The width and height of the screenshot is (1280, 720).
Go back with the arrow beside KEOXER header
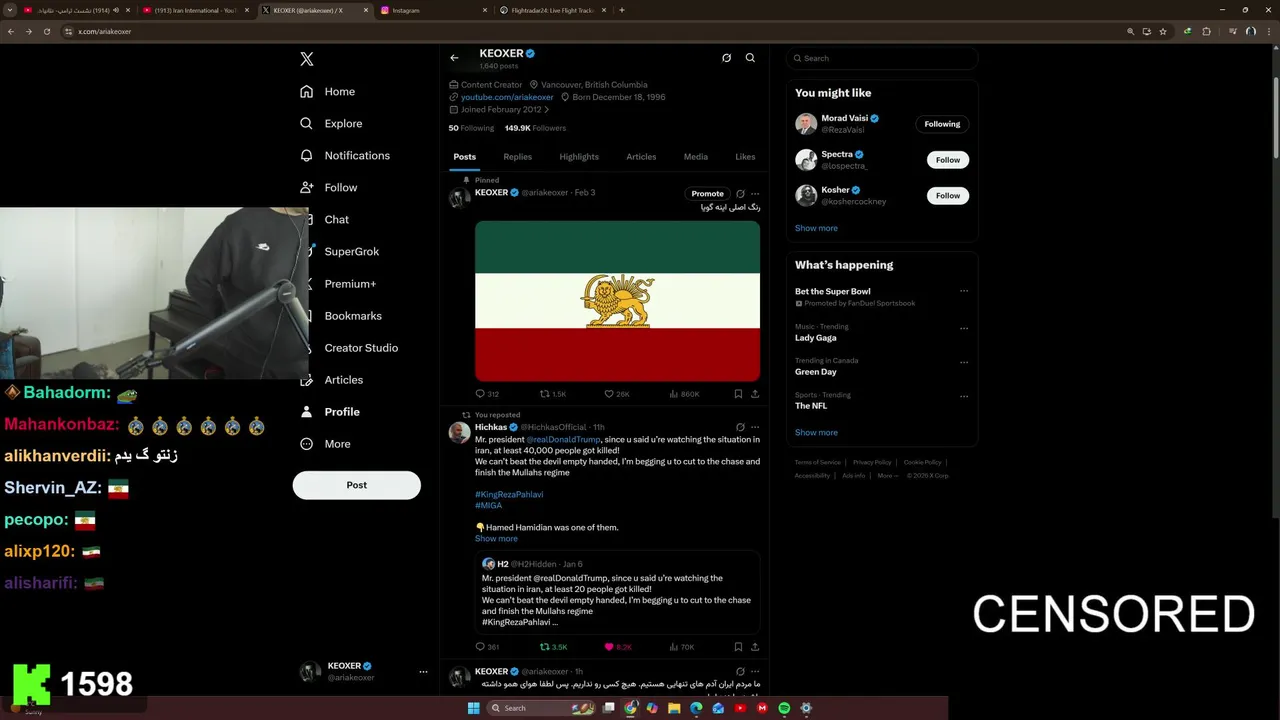[x=454, y=58]
